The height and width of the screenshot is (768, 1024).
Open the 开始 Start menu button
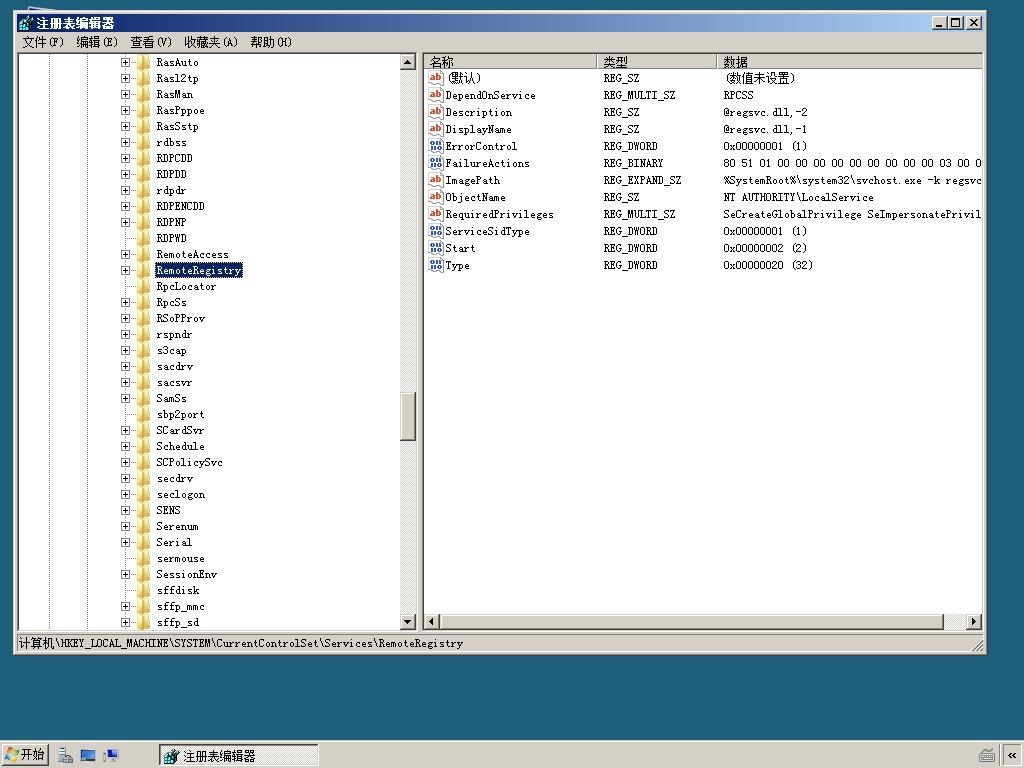[25, 755]
